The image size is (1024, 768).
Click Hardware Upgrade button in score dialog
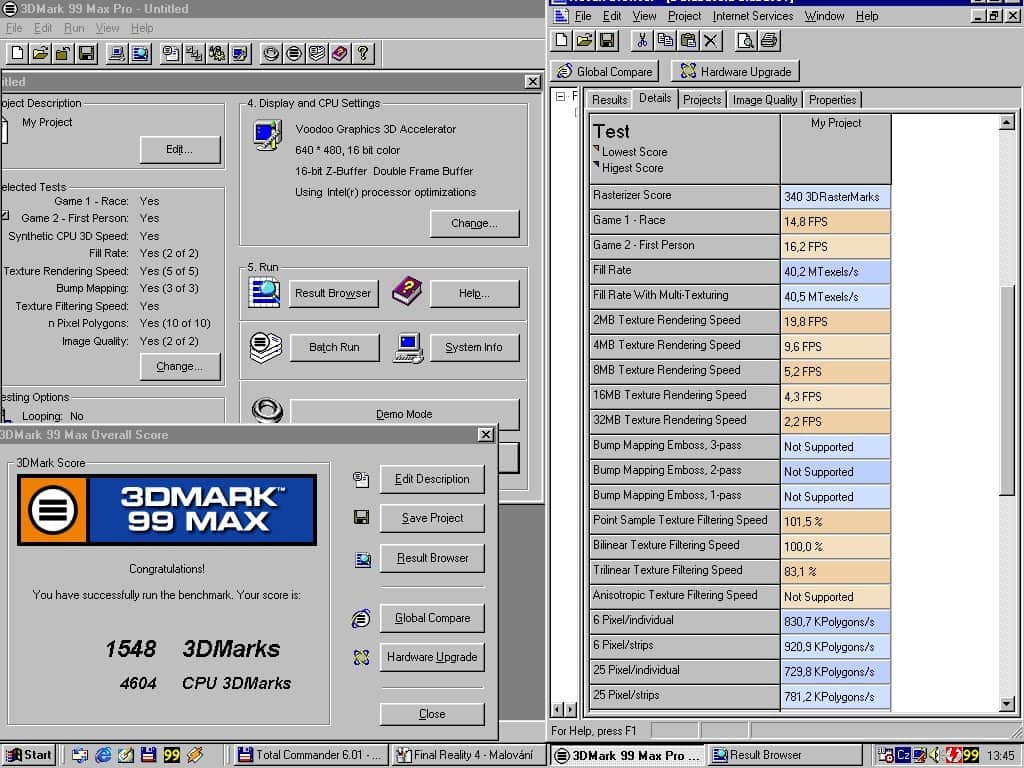pyautogui.click(x=432, y=657)
